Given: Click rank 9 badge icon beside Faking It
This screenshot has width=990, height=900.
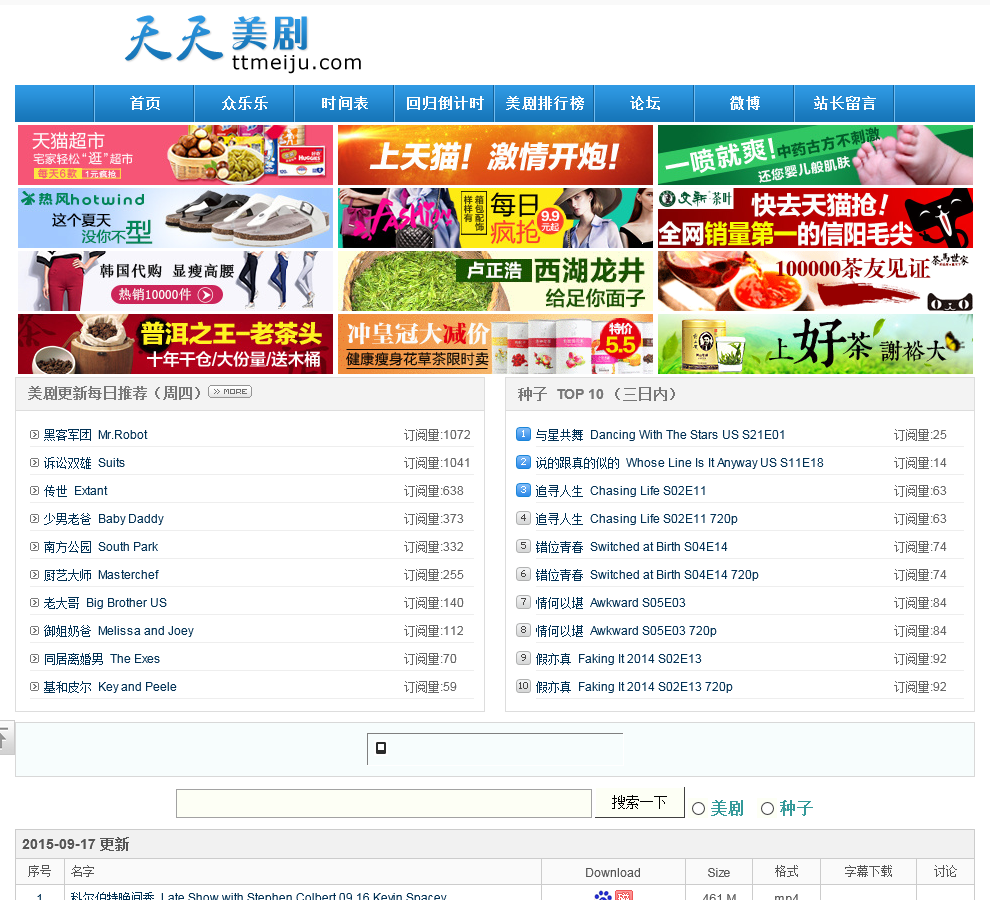Looking at the screenshot, I should click(x=523, y=657).
